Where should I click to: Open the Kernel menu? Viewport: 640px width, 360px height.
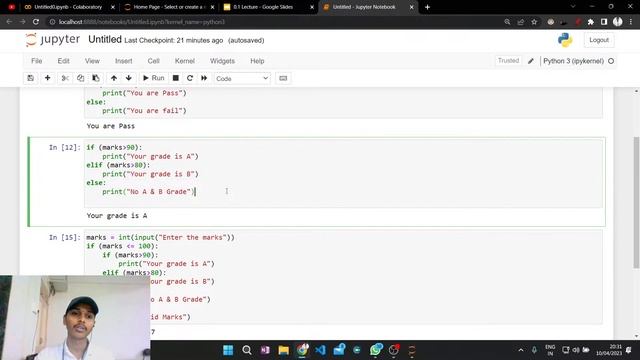(184, 61)
